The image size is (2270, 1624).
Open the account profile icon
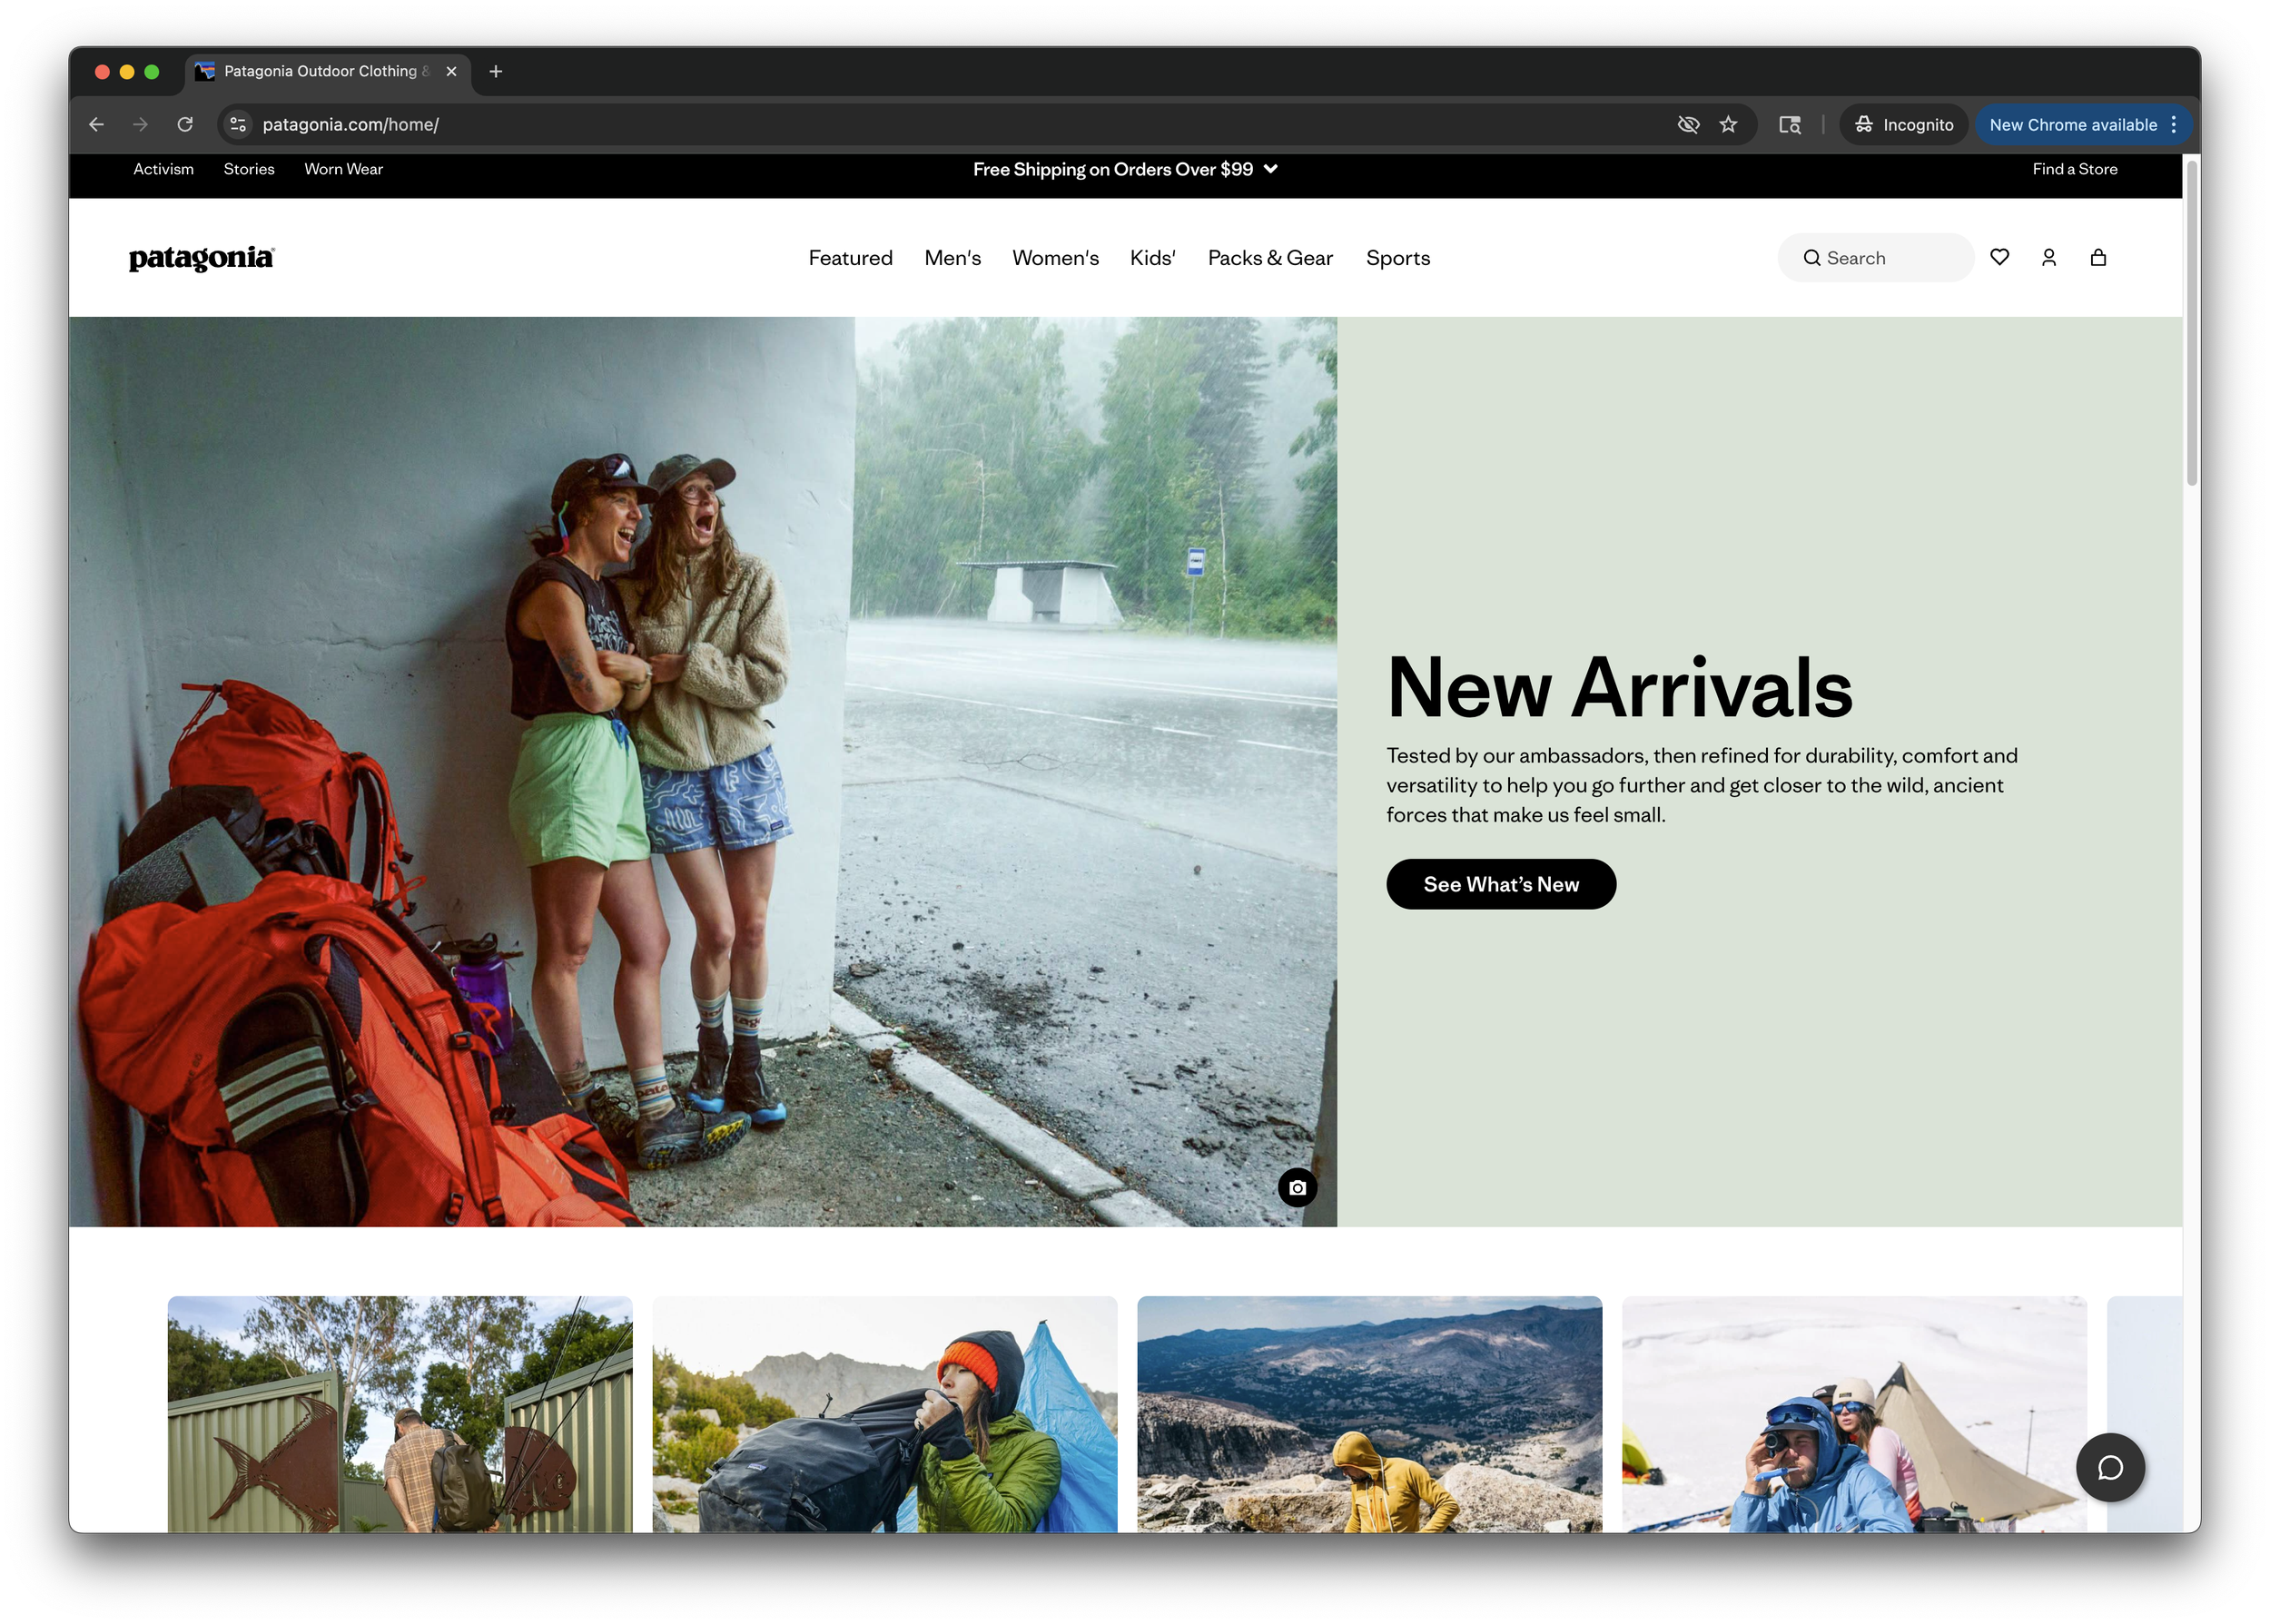click(2048, 257)
